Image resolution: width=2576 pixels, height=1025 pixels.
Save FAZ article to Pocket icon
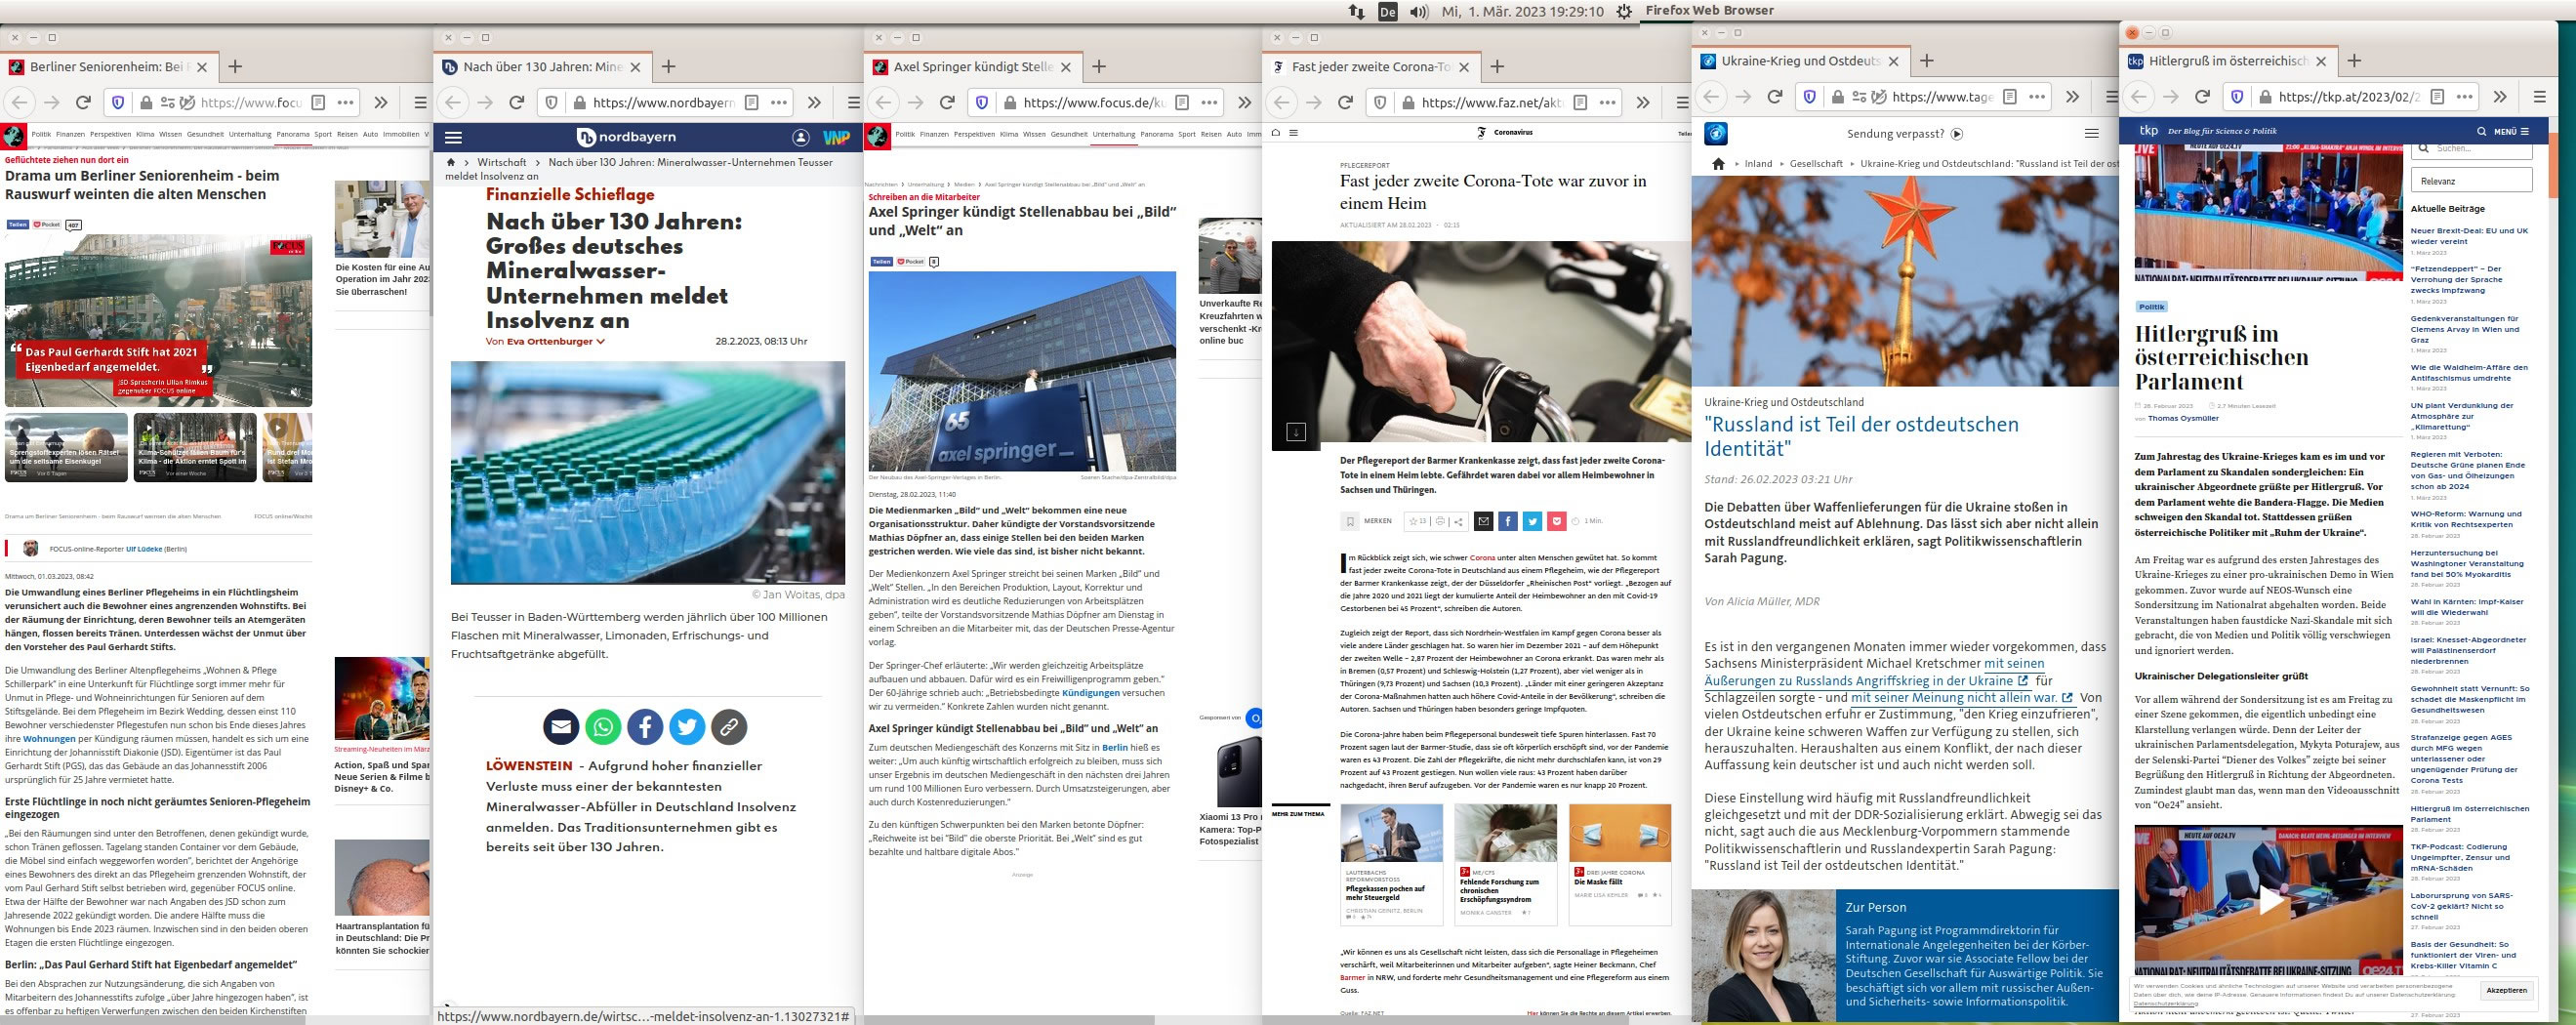(x=1556, y=521)
